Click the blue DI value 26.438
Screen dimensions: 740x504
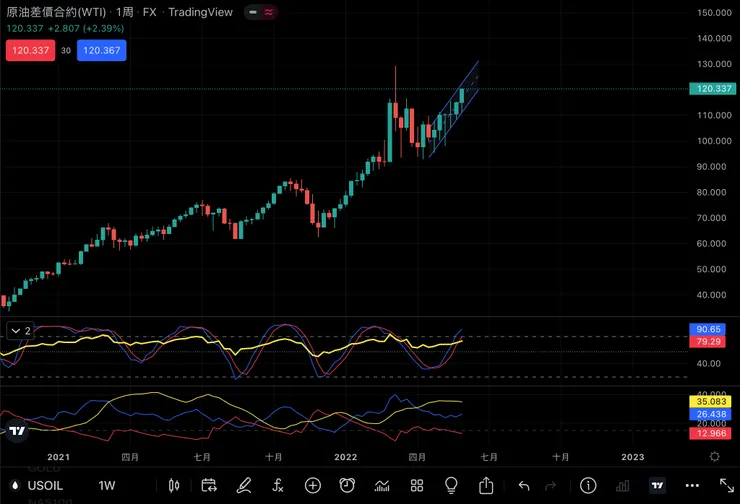pyautogui.click(x=710, y=414)
